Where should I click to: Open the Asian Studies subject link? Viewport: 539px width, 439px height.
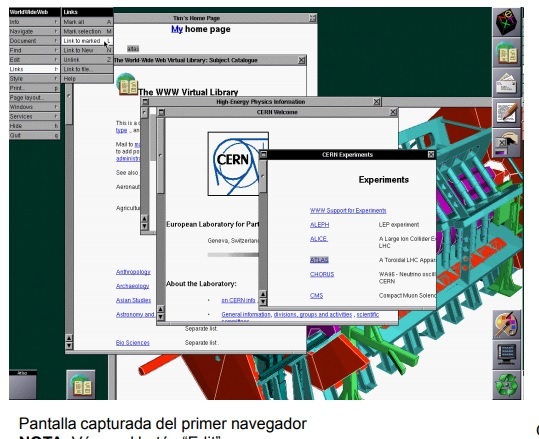click(133, 300)
